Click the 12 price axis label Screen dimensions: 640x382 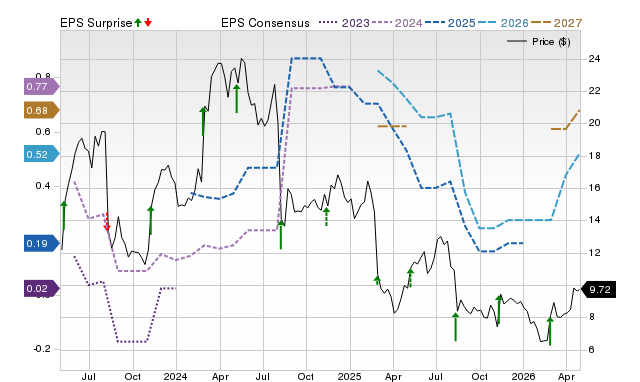point(594,253)
